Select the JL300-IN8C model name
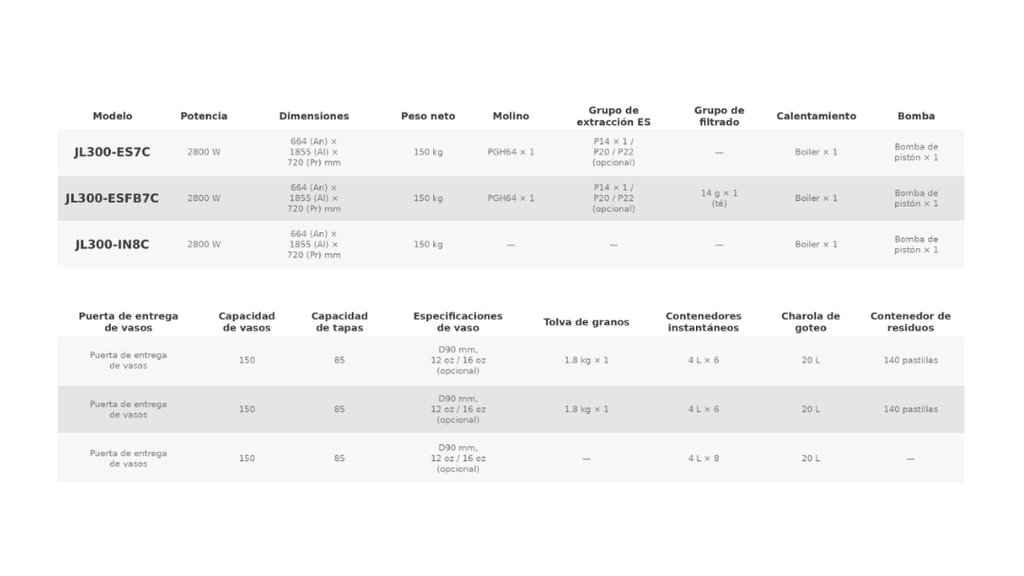The width and height of the screenshot is (1024, 576). (x=112, y=244)
